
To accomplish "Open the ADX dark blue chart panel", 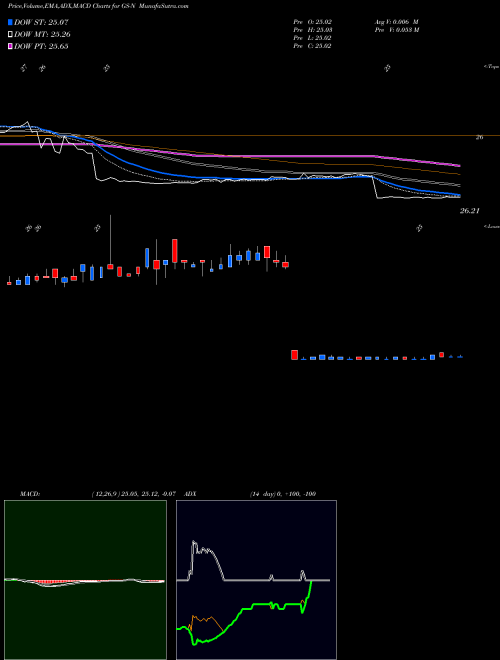I will (x=256, y=580).
